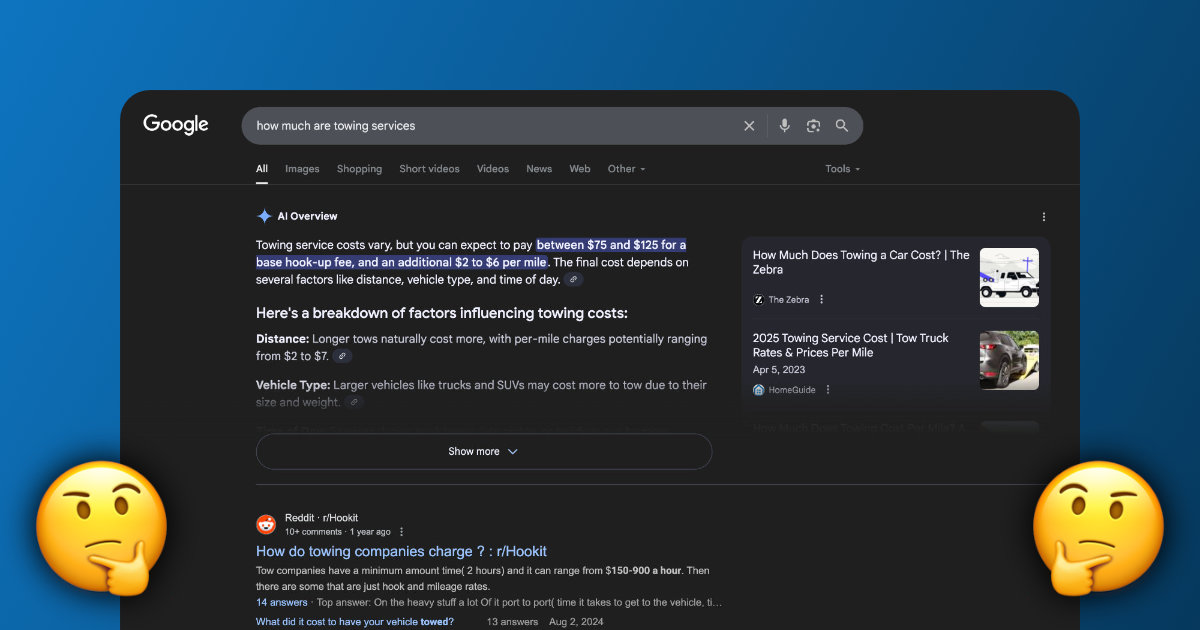Submit search with the magnifier icon

click(842, 126)
